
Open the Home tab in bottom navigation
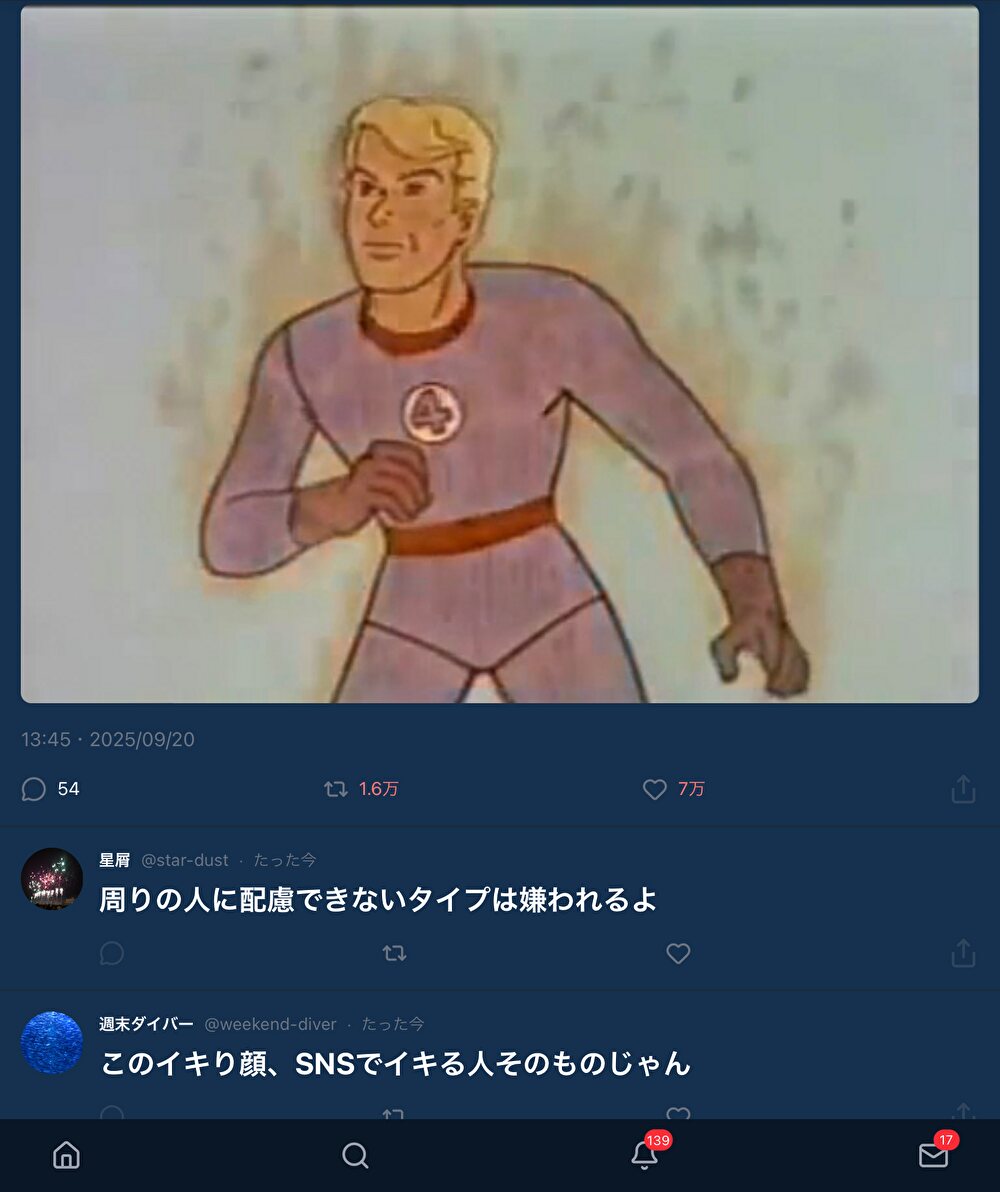[x=66, y=1155]
